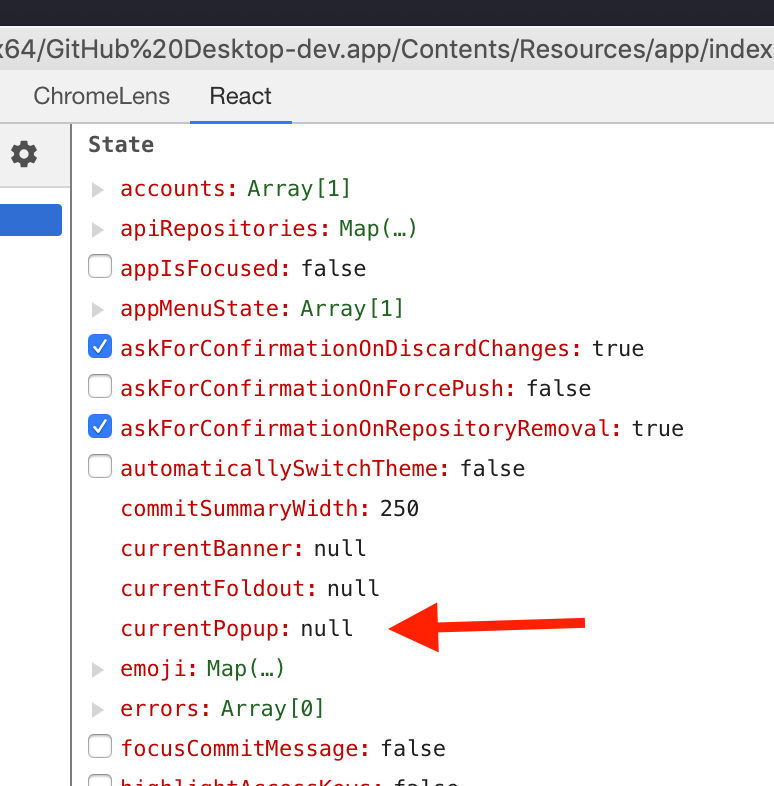Screen dimensions: 774x786
Task: Click the currentFoldout null value
Action: [x=353, y=588]
